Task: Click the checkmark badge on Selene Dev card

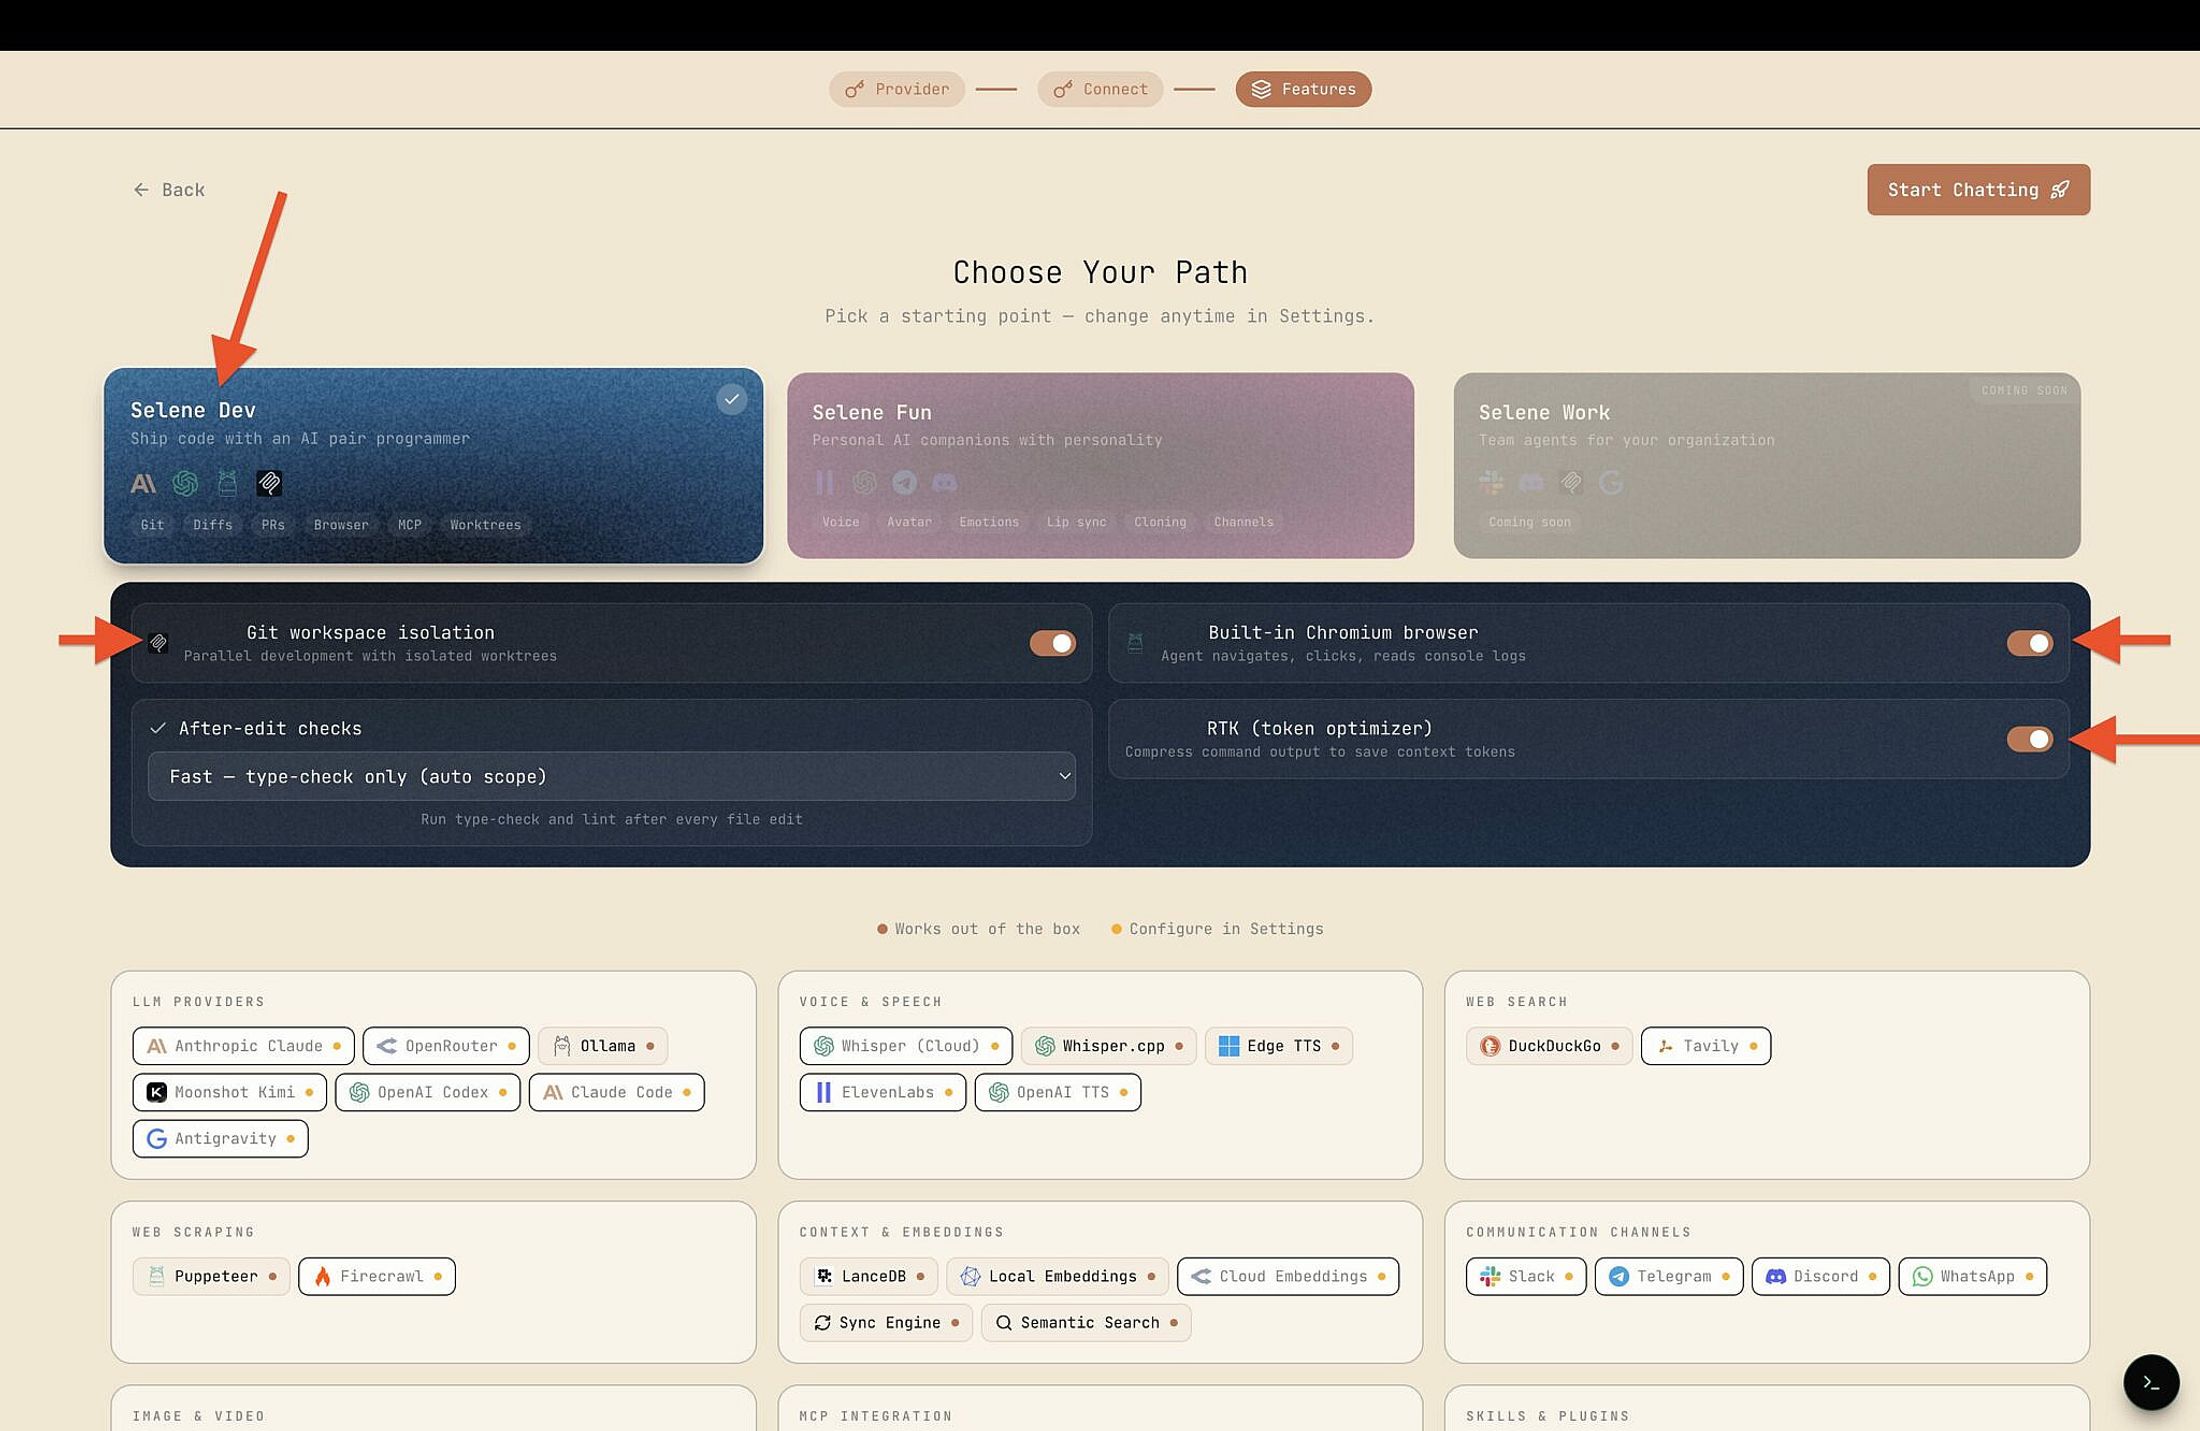Action: pyautogui.click(x=732, y=399)
